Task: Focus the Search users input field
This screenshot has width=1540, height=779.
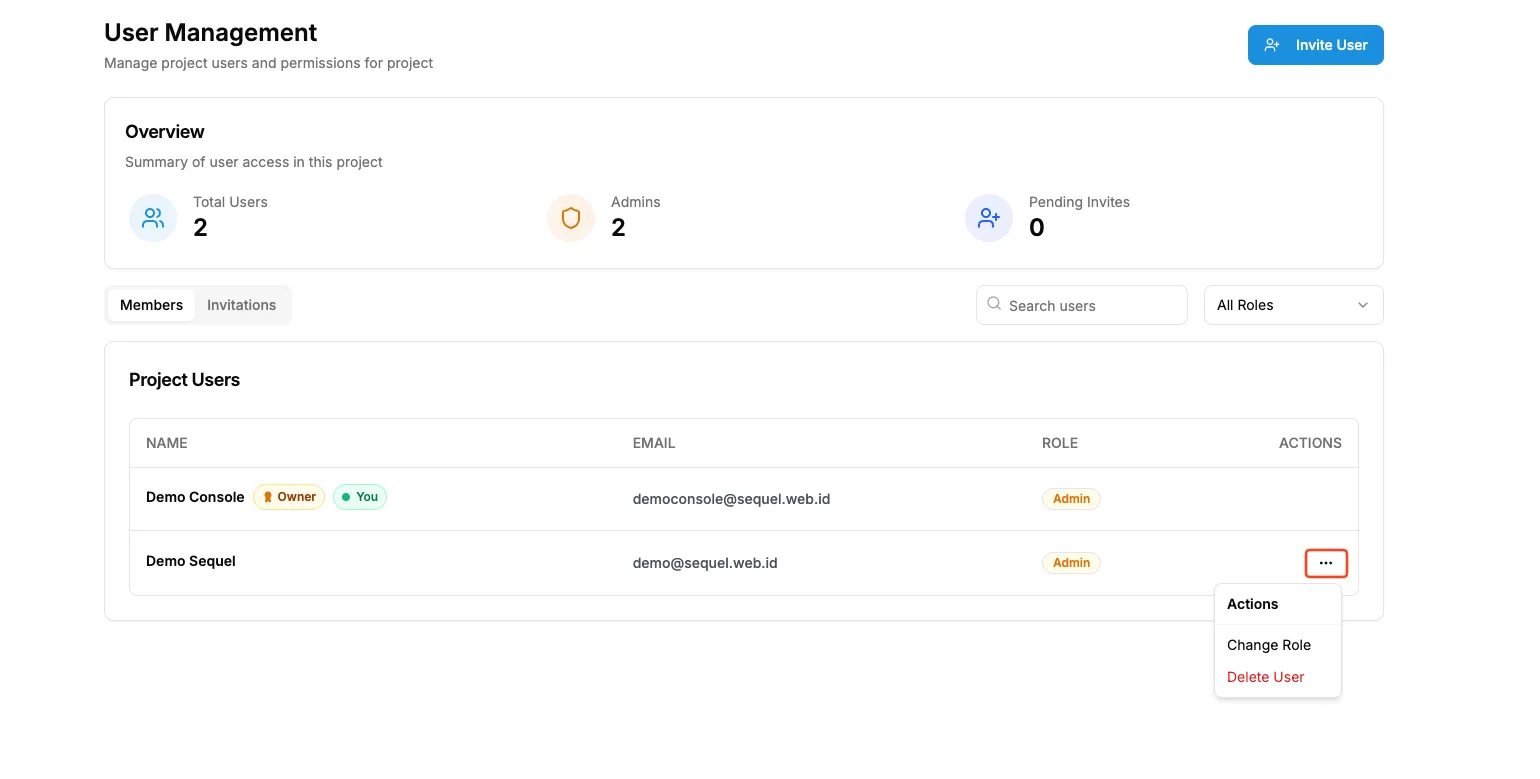Action: pos(1081,305)
